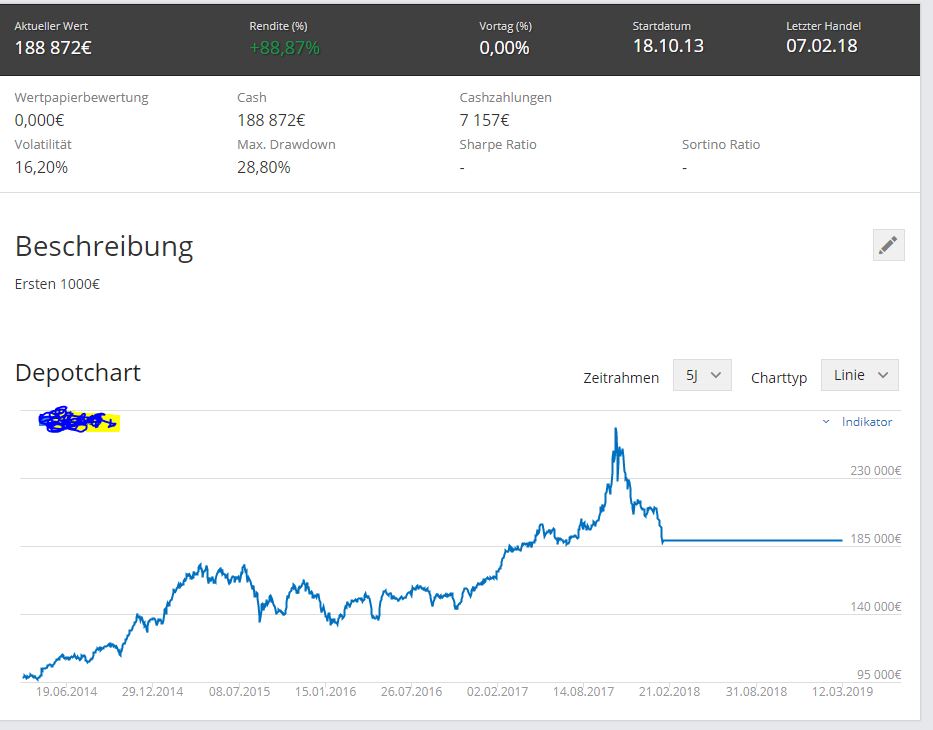Click the Cashzahlungen 7 157€ value
Image resolution: width=933 pixels, height=730 pixels.
click(x=484, y=120)
